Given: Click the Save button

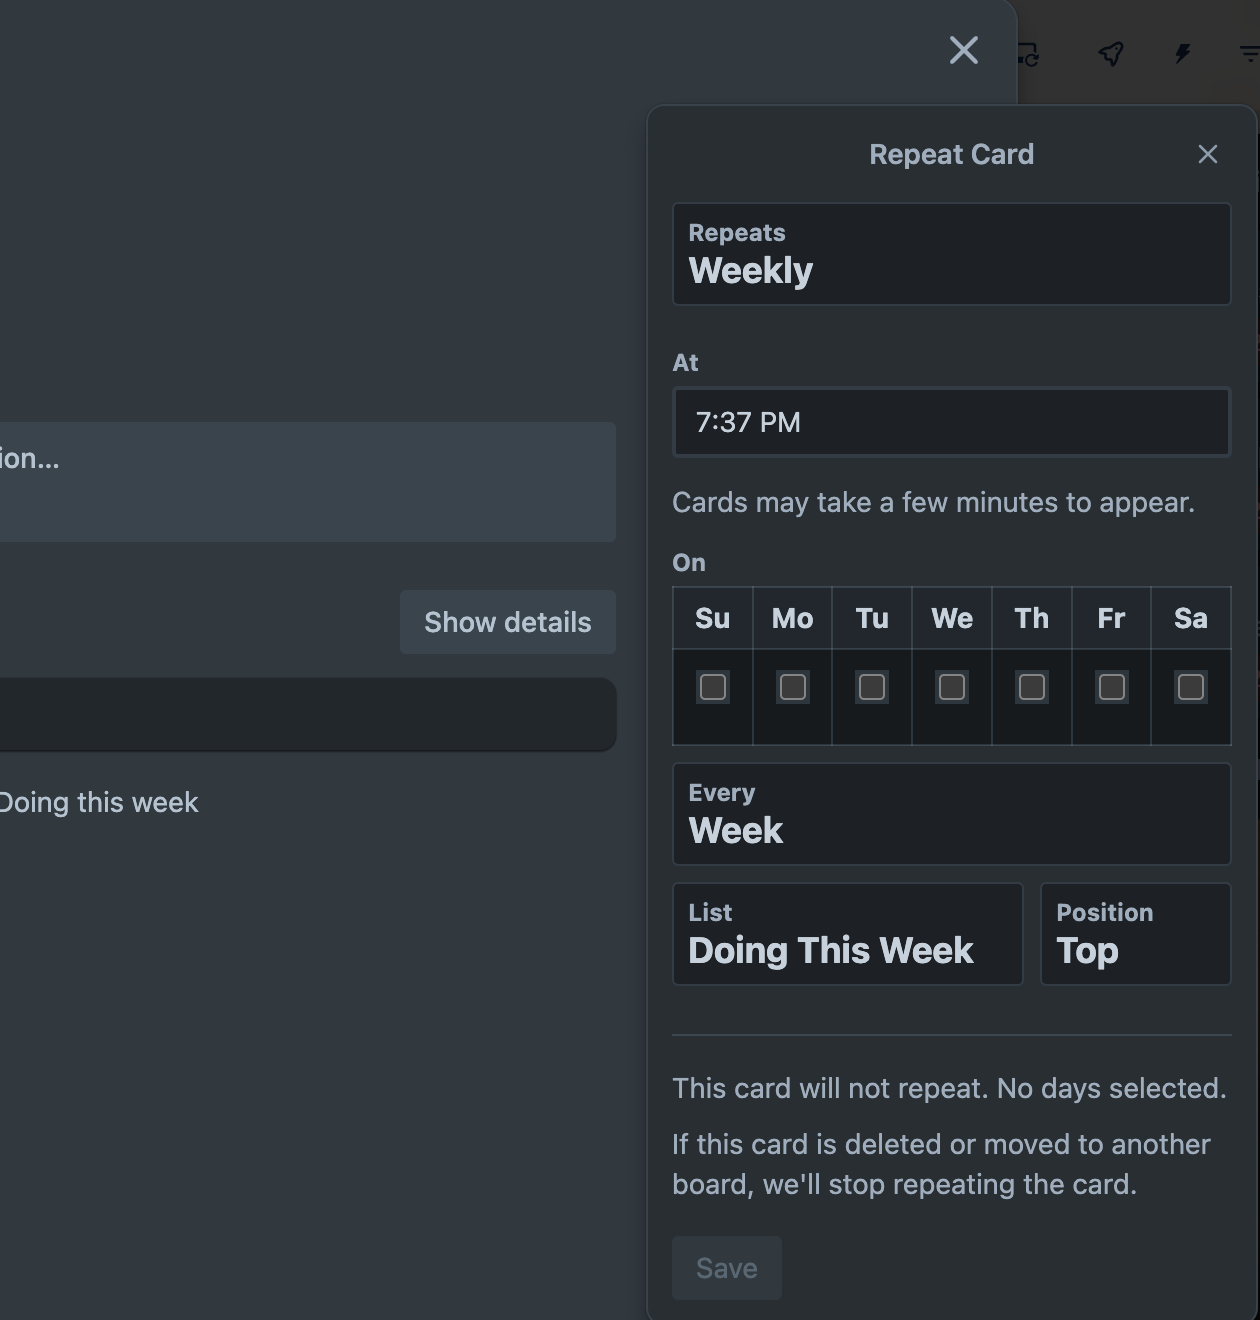Looking at the screenshot, I should (x=727, y=1268).
